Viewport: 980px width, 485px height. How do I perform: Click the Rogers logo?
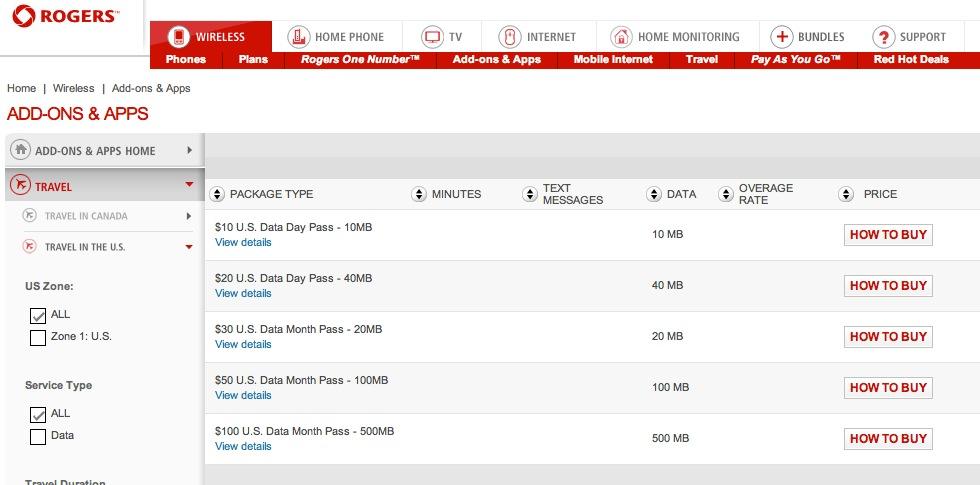pos(64,16)
